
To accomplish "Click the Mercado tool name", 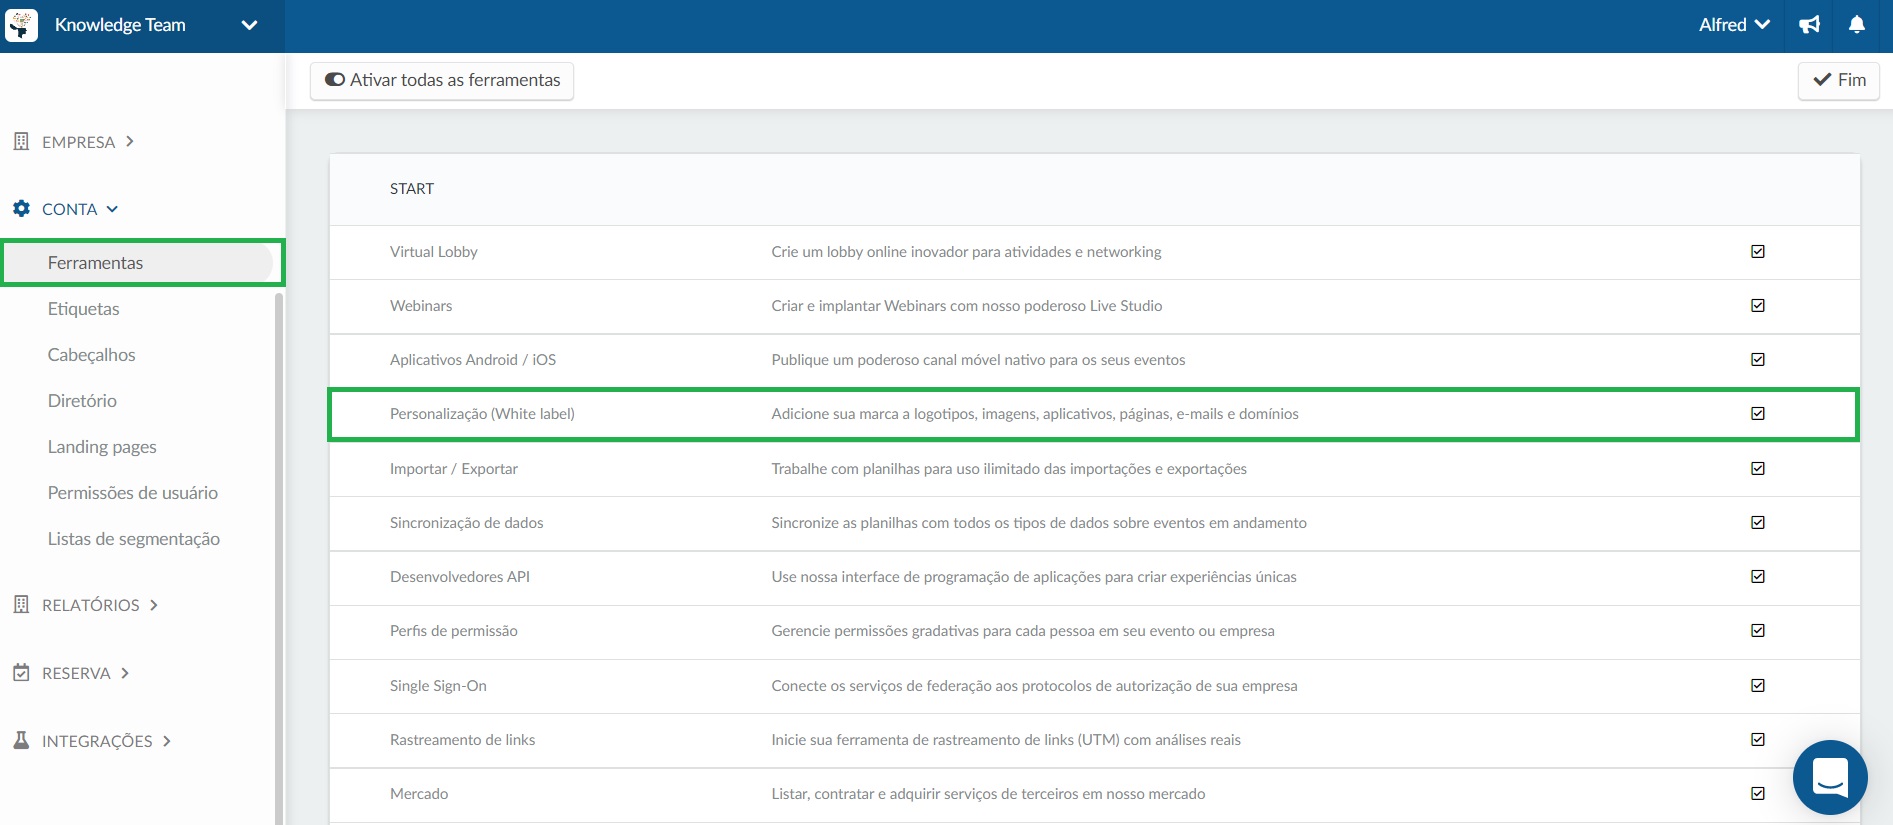I will (x=419, y=794).
